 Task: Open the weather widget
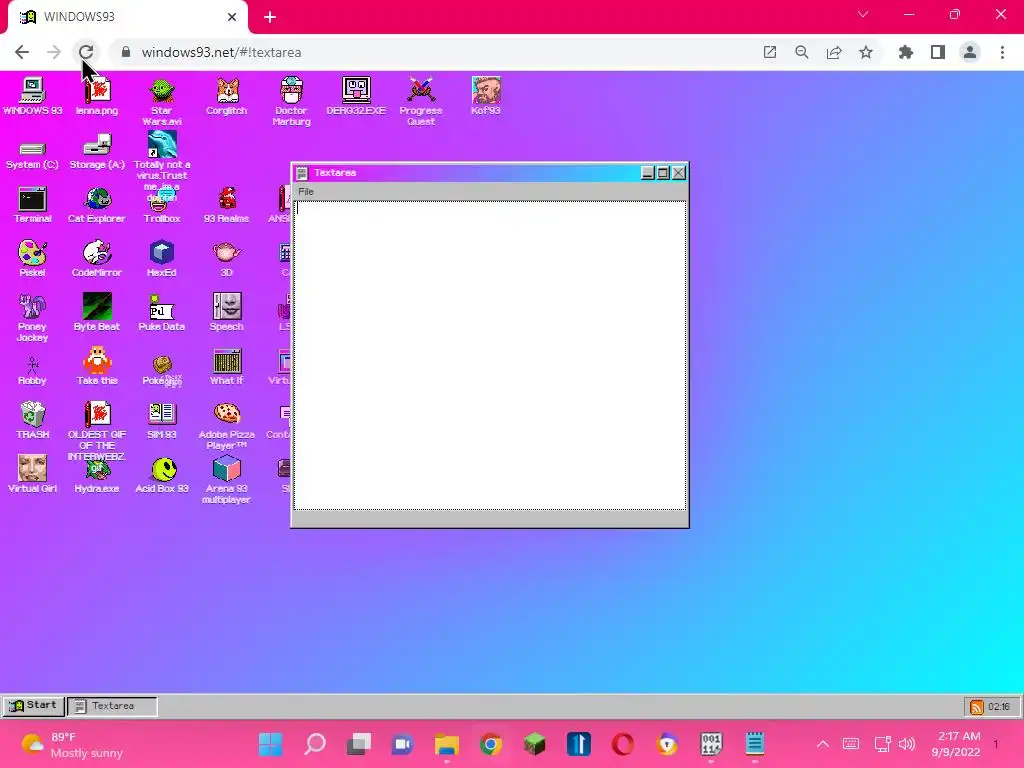[x=72, y=744]
